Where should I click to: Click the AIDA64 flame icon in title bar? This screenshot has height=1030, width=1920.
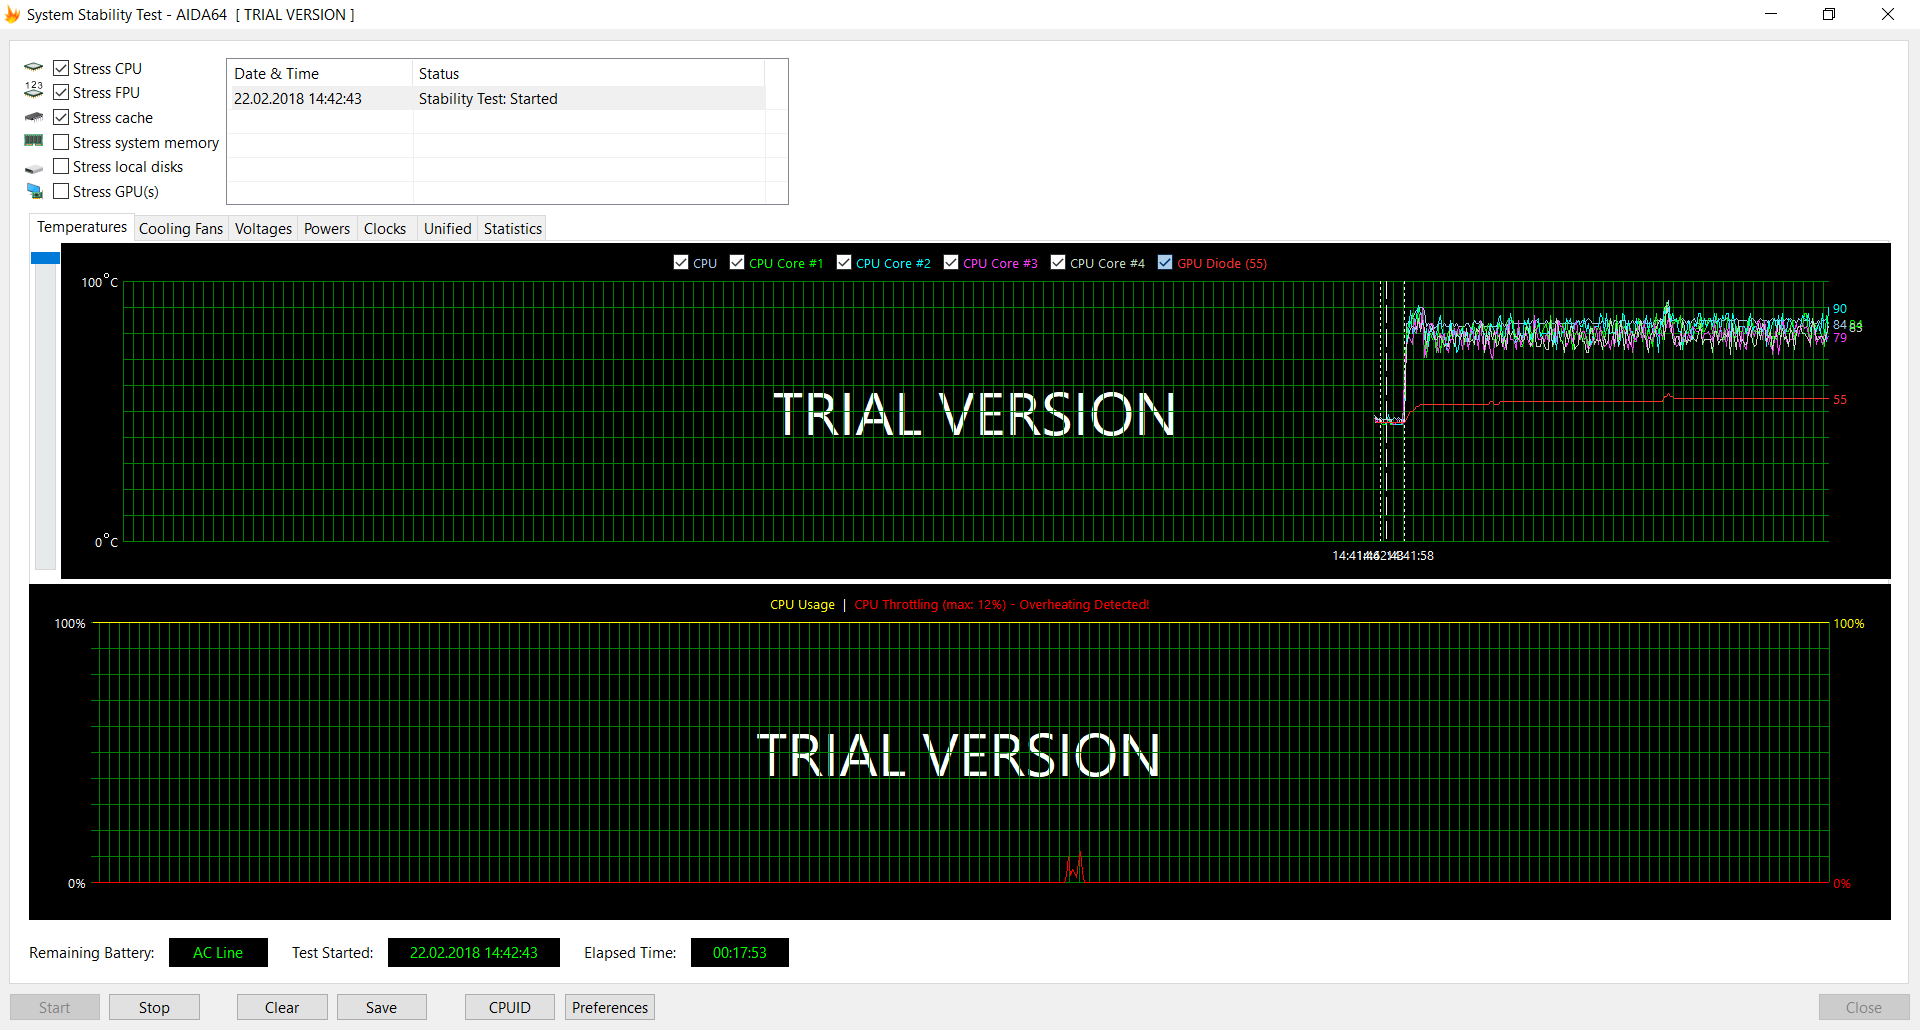click(x=12, y=14)
